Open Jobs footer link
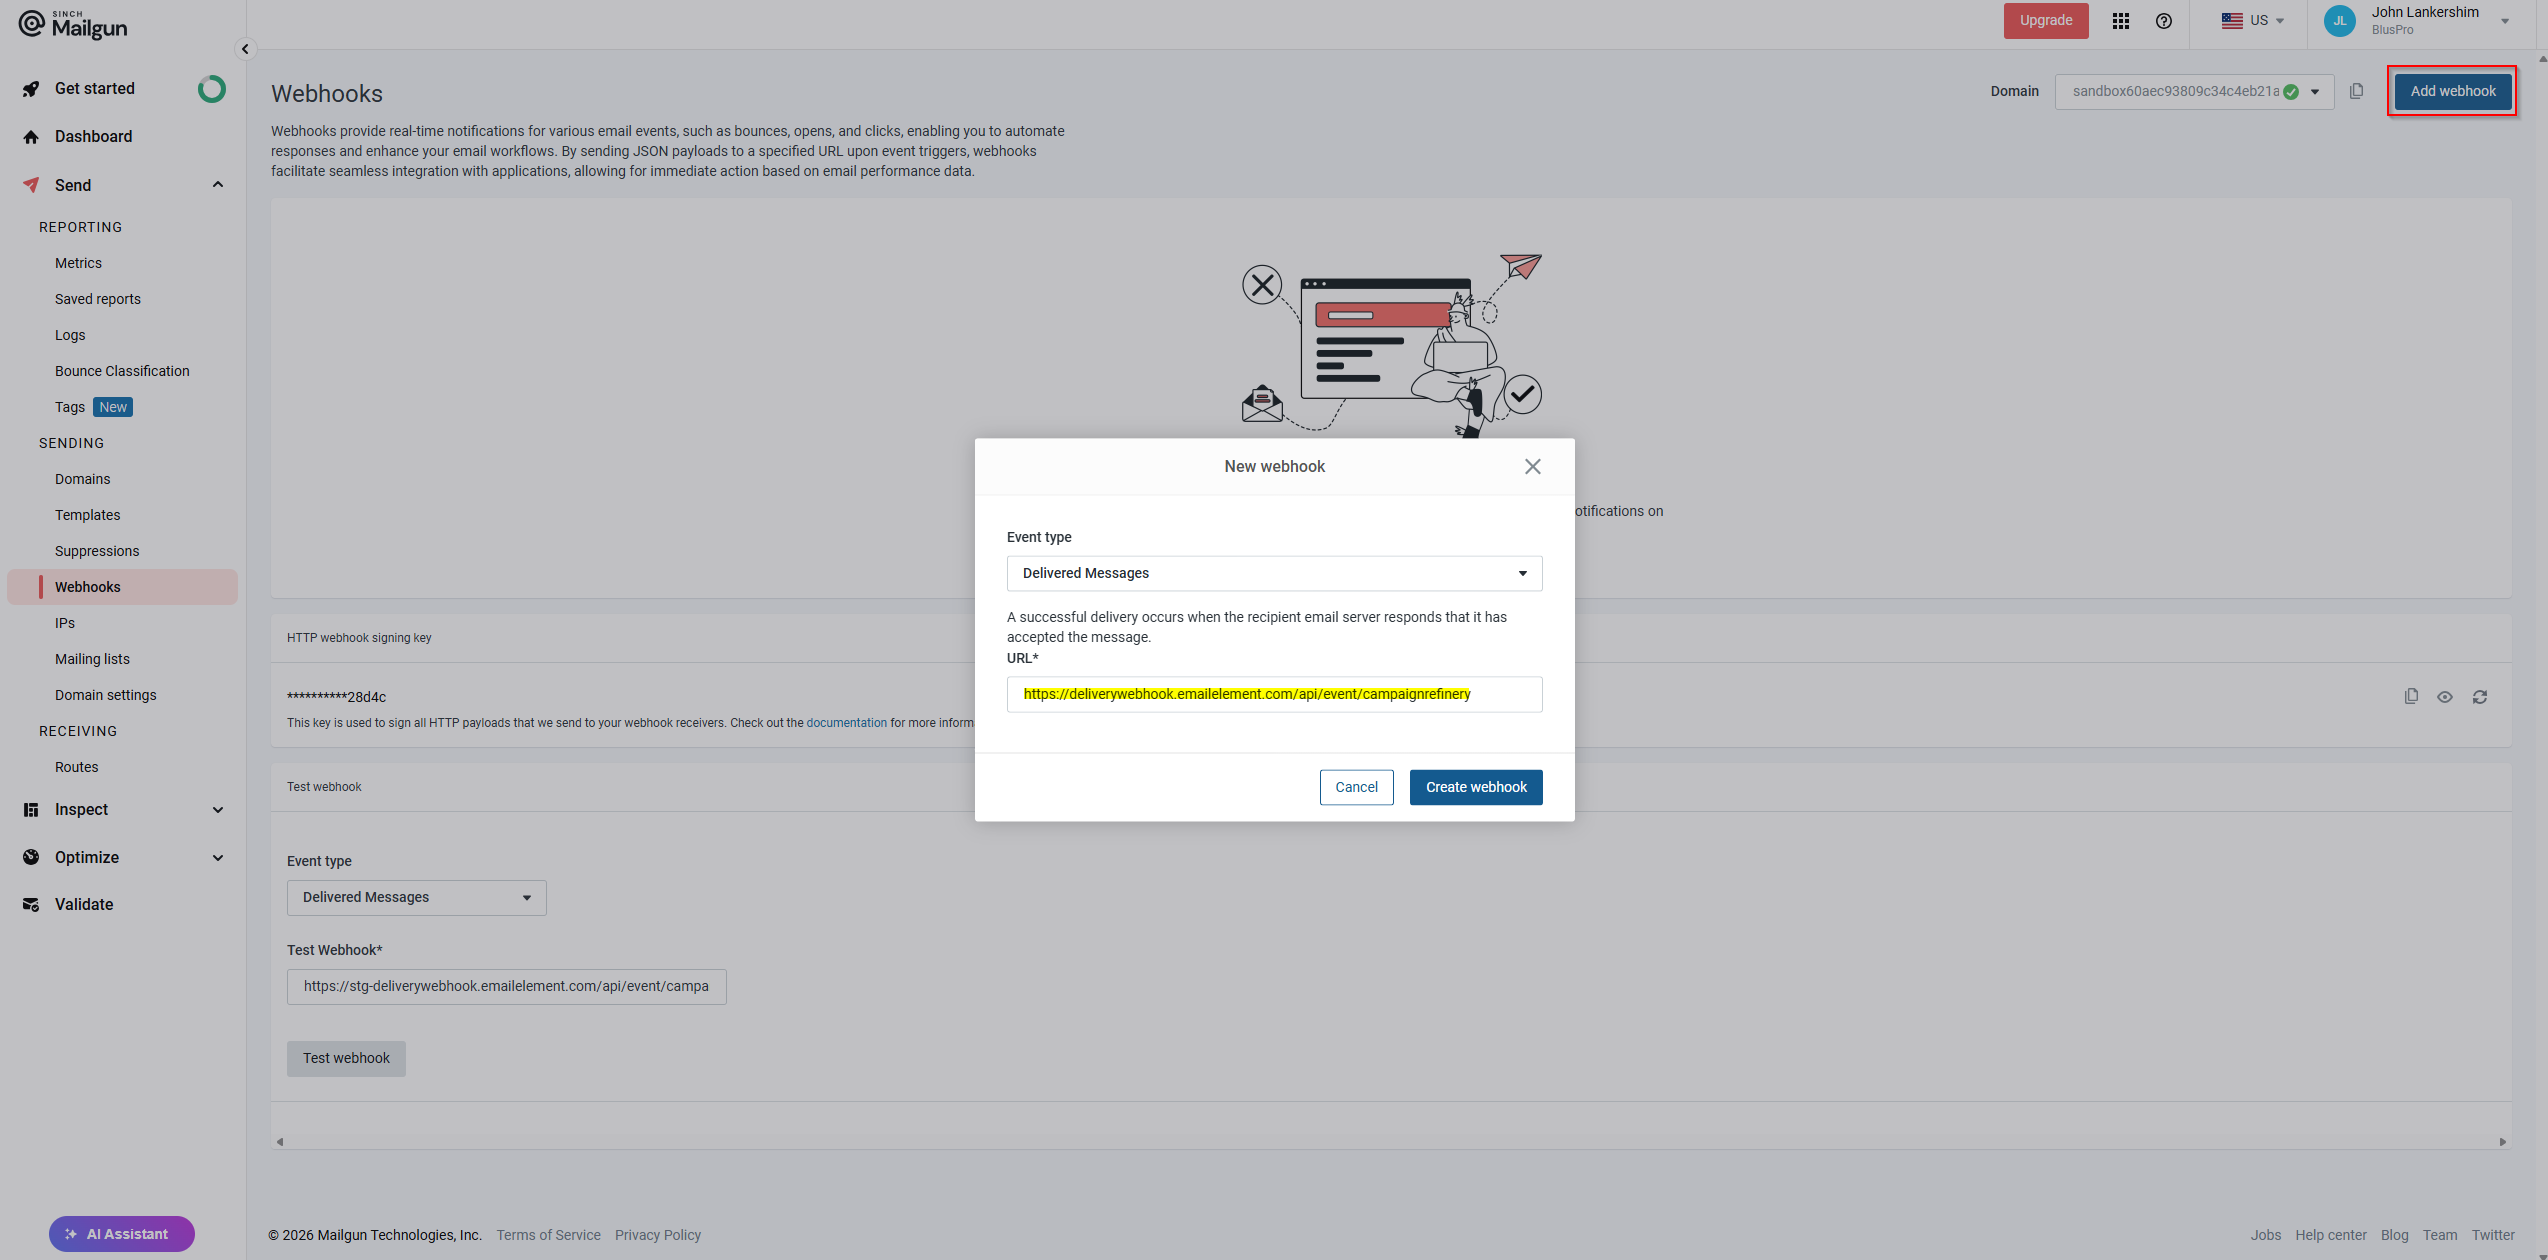This screenshot has height=1260, width=2548. click(x=2265, y=1236)
